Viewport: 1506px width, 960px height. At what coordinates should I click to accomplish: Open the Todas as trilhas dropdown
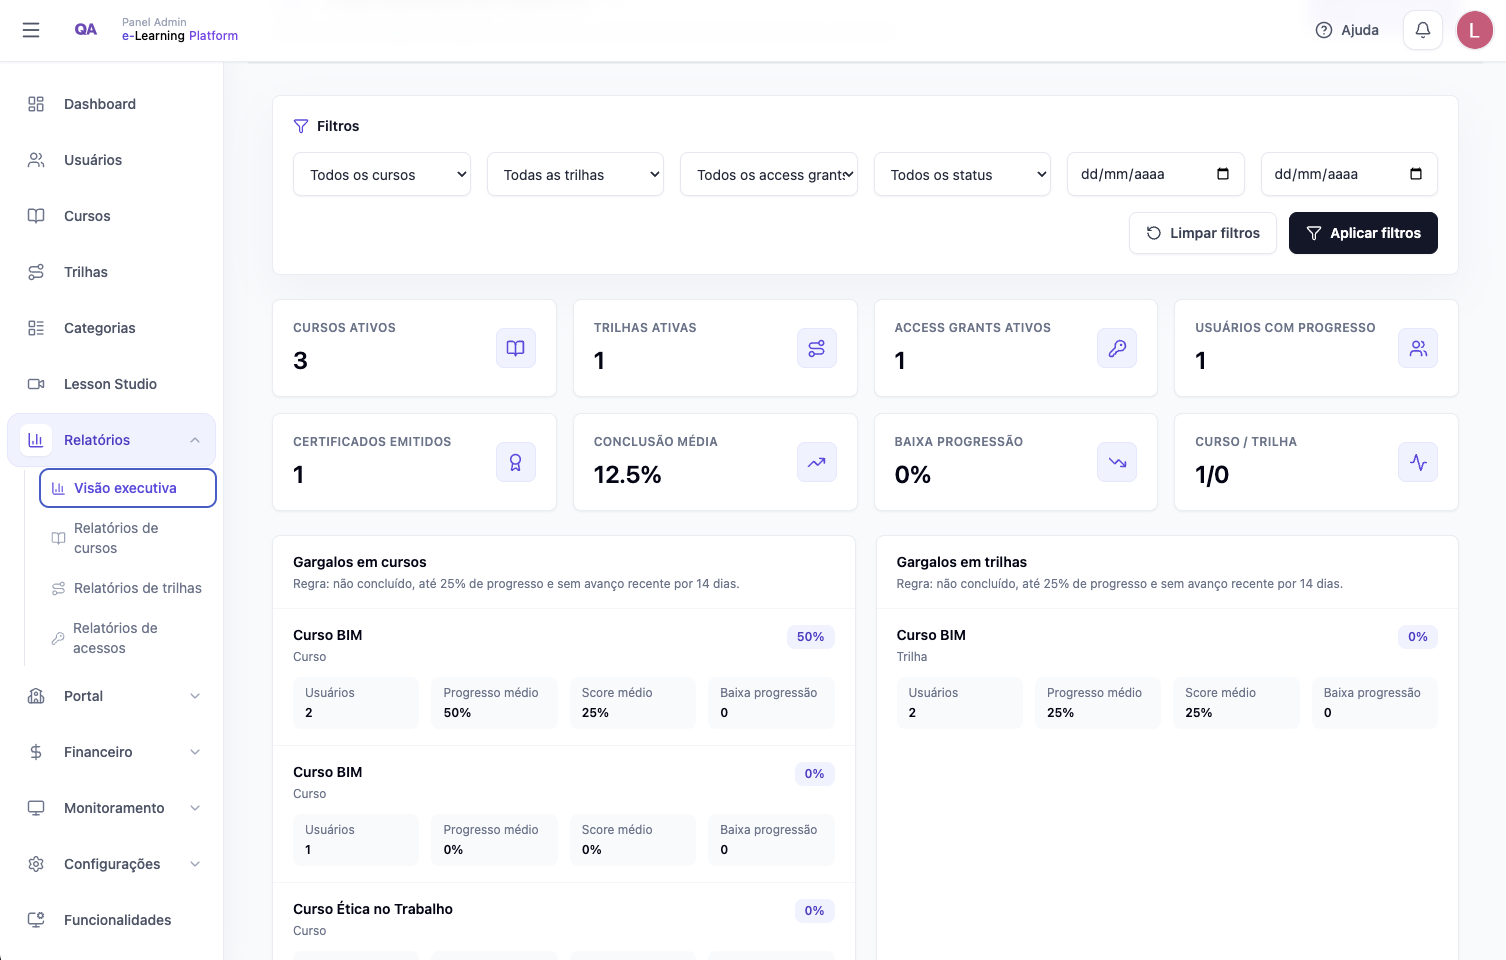pyautogui.click(x=575, y=174)
